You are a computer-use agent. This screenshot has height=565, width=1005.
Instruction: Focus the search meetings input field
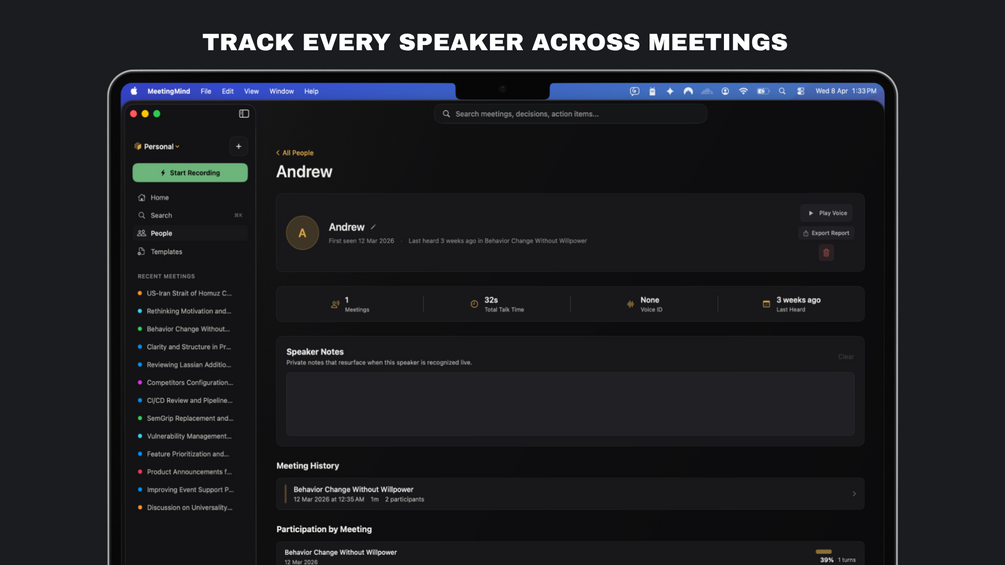tap(570, 114)
